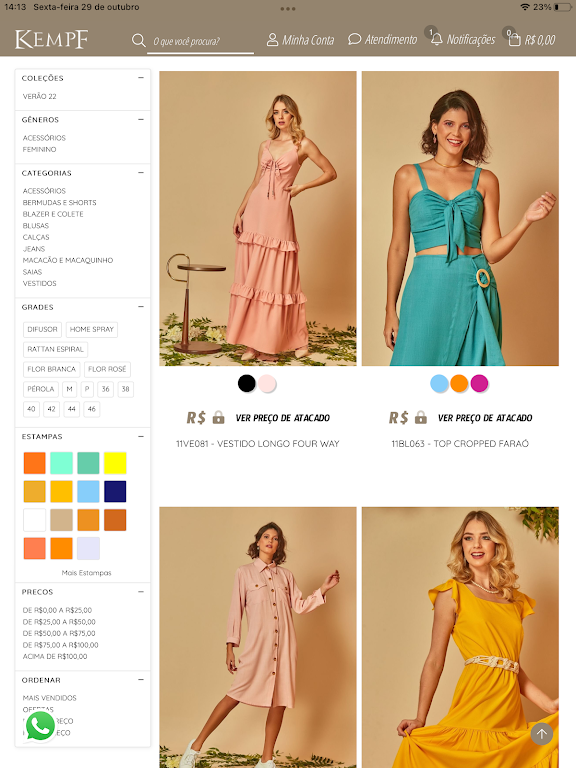Viewport: 576px width, 768px height.
Task: Filter by Feminino gender
Action: (39, 149)
